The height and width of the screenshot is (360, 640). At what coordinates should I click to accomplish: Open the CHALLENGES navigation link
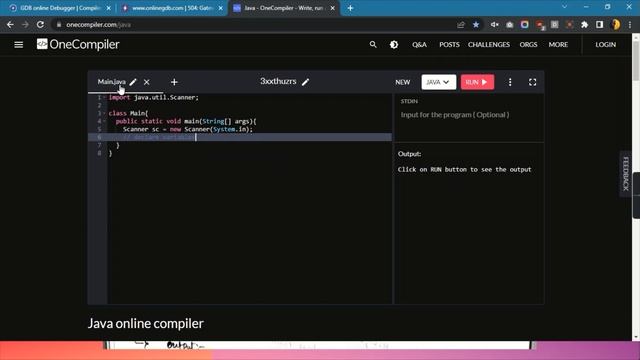click(x=489, y=44)
